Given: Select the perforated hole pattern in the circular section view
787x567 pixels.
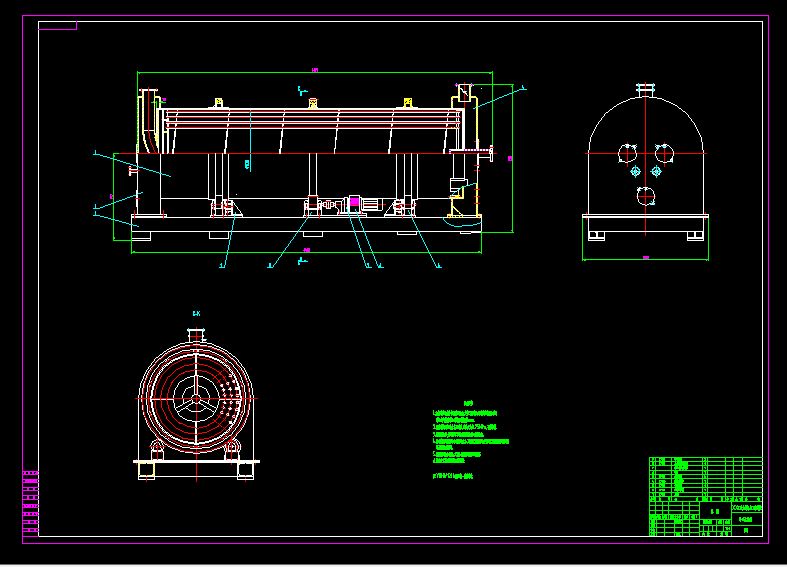Looking at the screenshot, I should (x=232, y=400).
